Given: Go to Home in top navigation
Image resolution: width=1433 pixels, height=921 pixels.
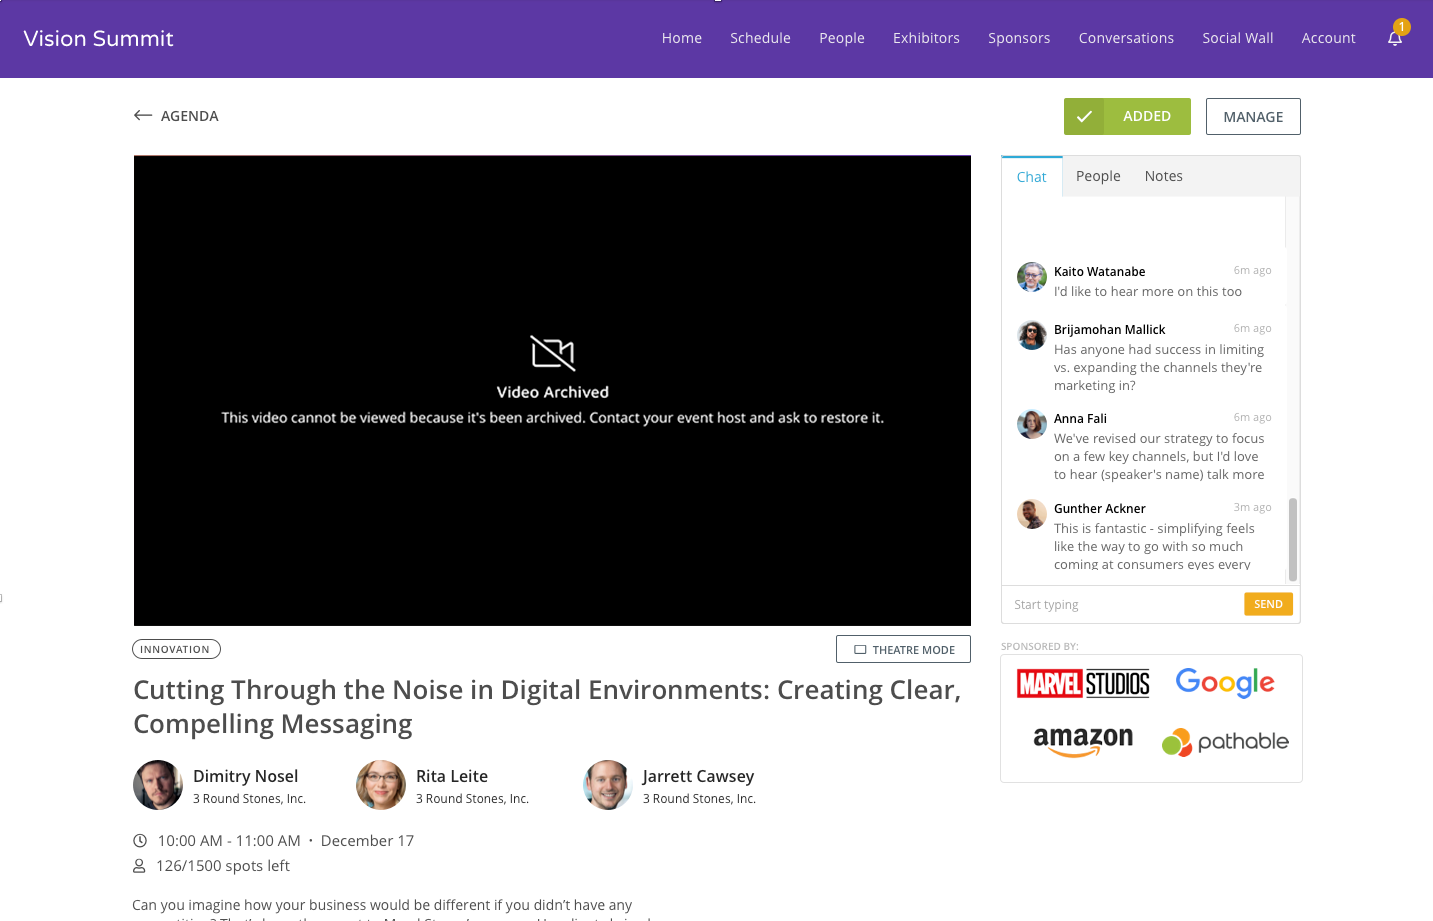Looking at the screenshot, I should (682, 38).
